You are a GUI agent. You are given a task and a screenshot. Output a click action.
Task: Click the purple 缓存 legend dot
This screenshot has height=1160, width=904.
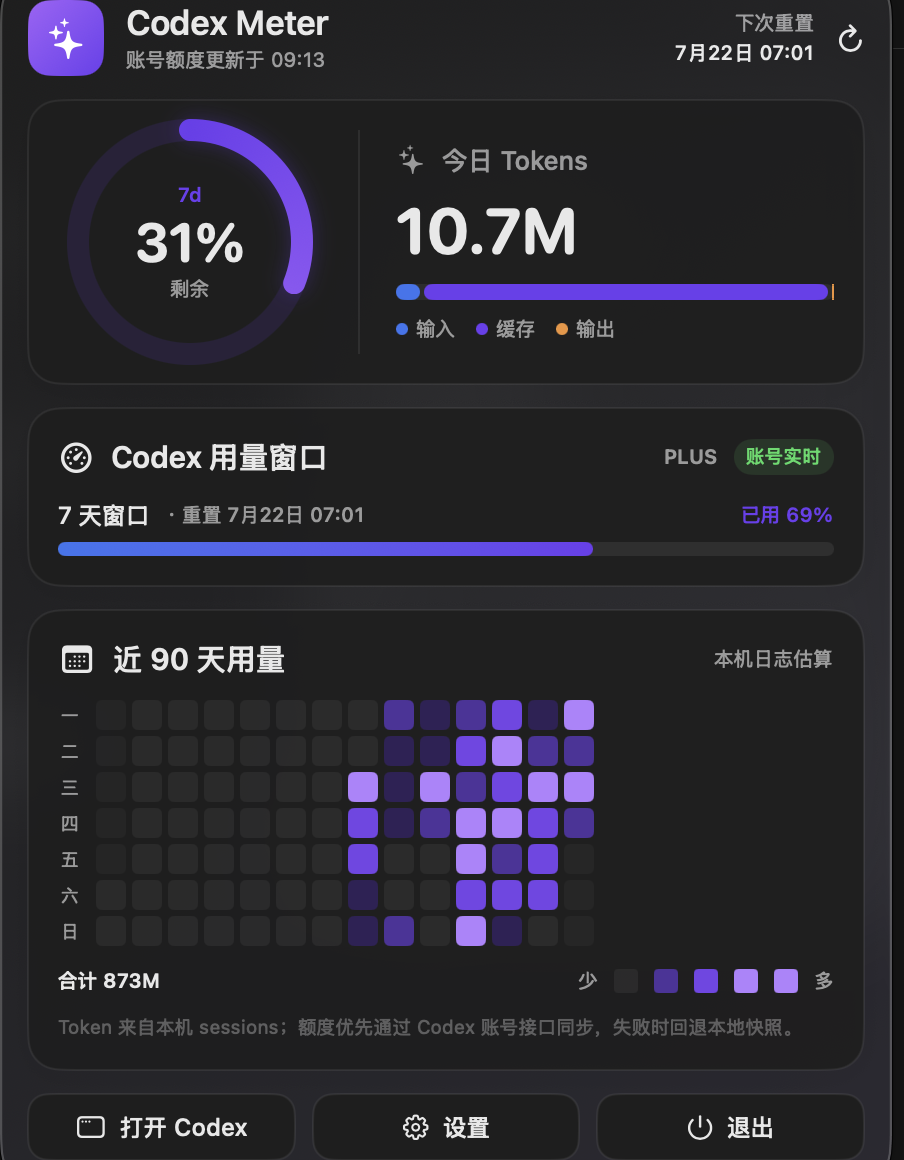(x=482, y=329)
